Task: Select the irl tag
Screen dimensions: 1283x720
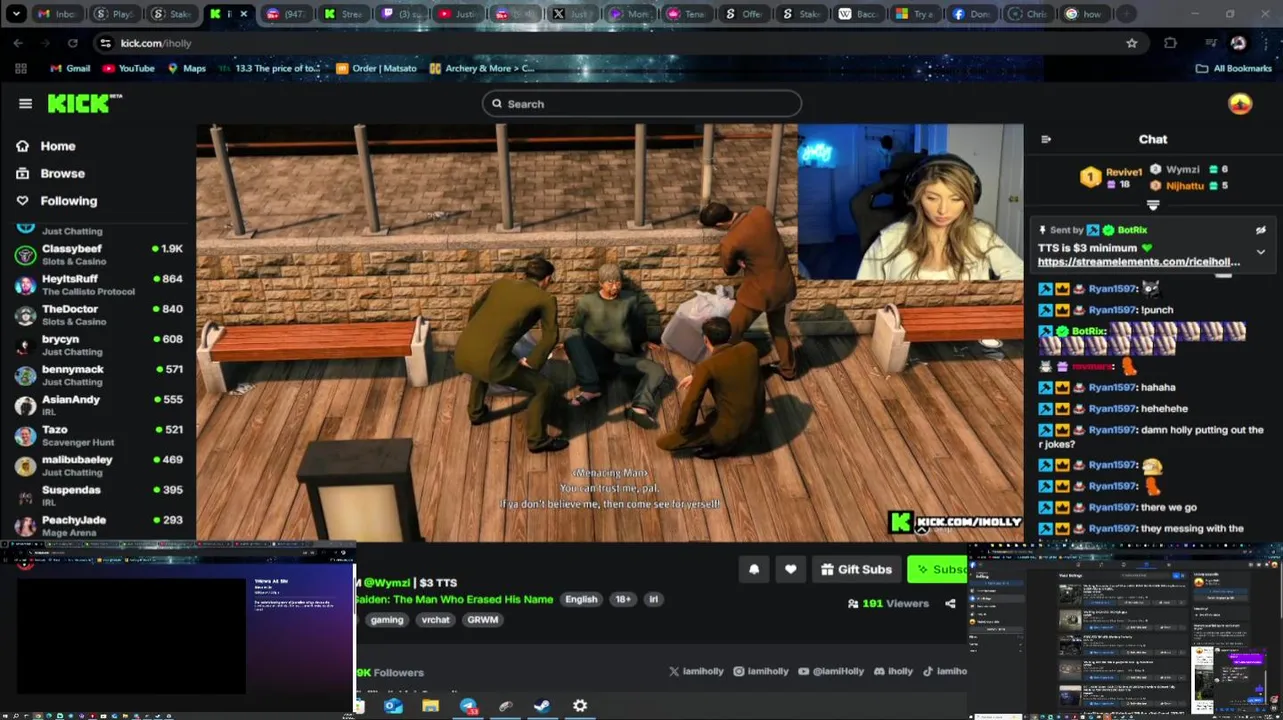Action: (654, 599)
